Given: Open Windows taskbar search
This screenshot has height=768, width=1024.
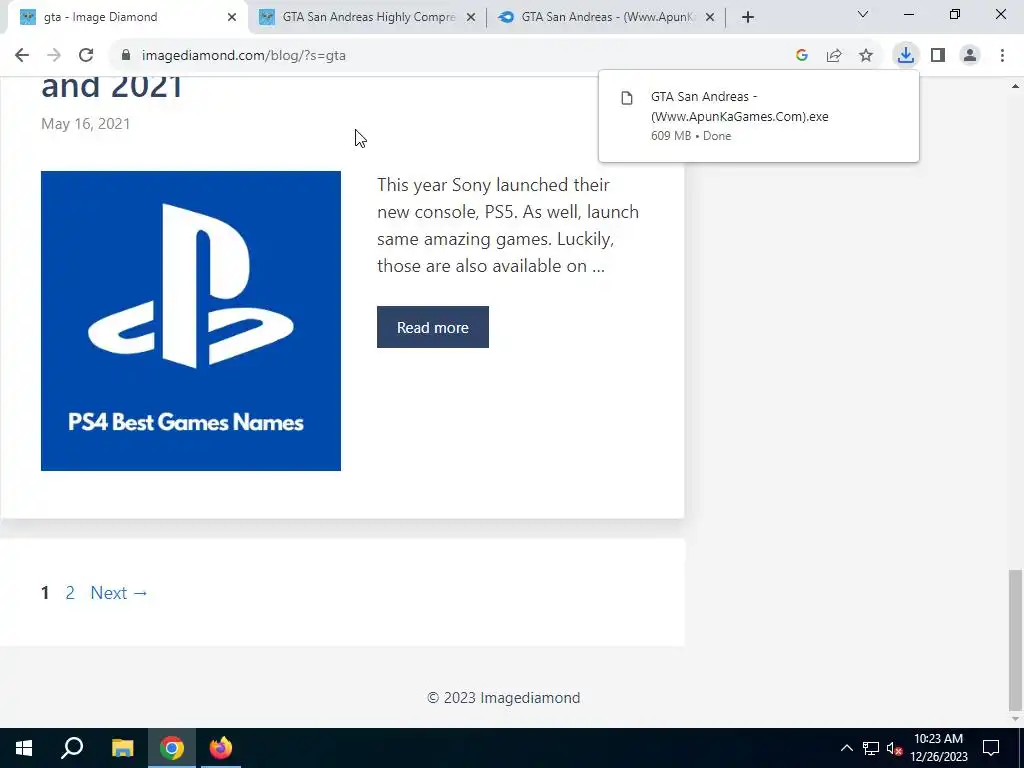Looking at the screenshot, I should pos(72,748).
